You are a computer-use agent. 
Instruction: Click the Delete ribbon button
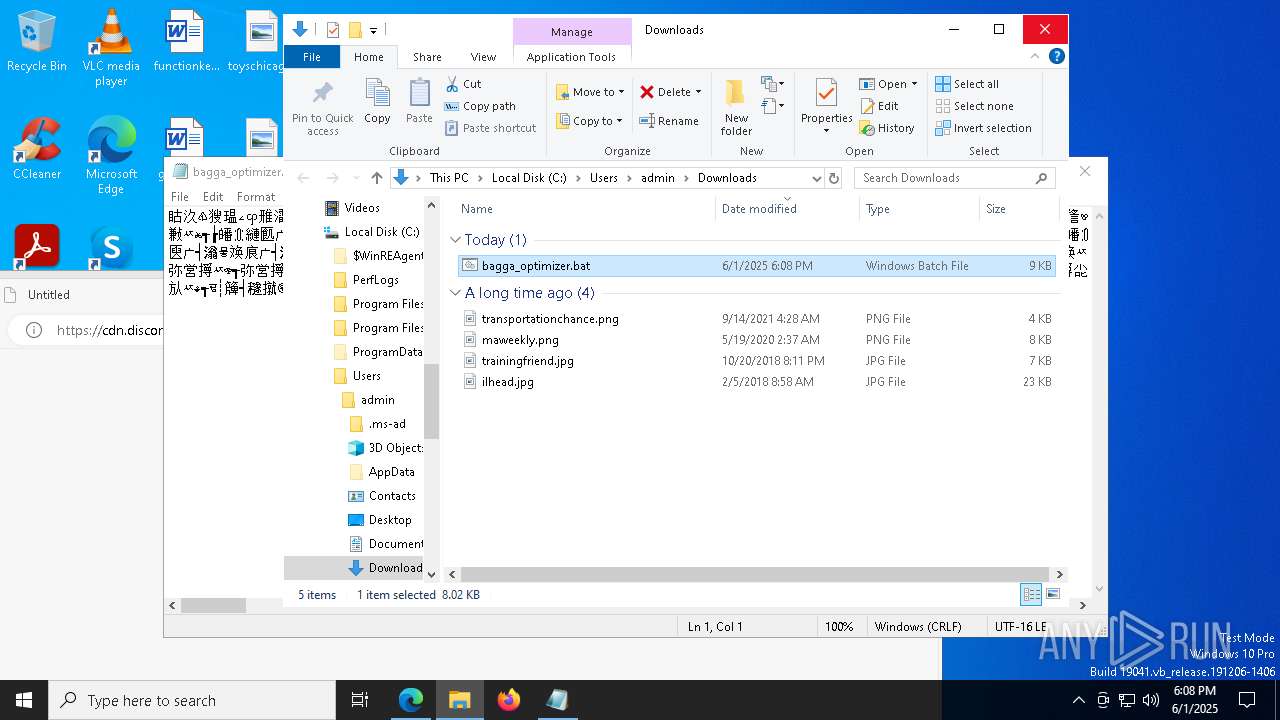click(x=665, y=92)
